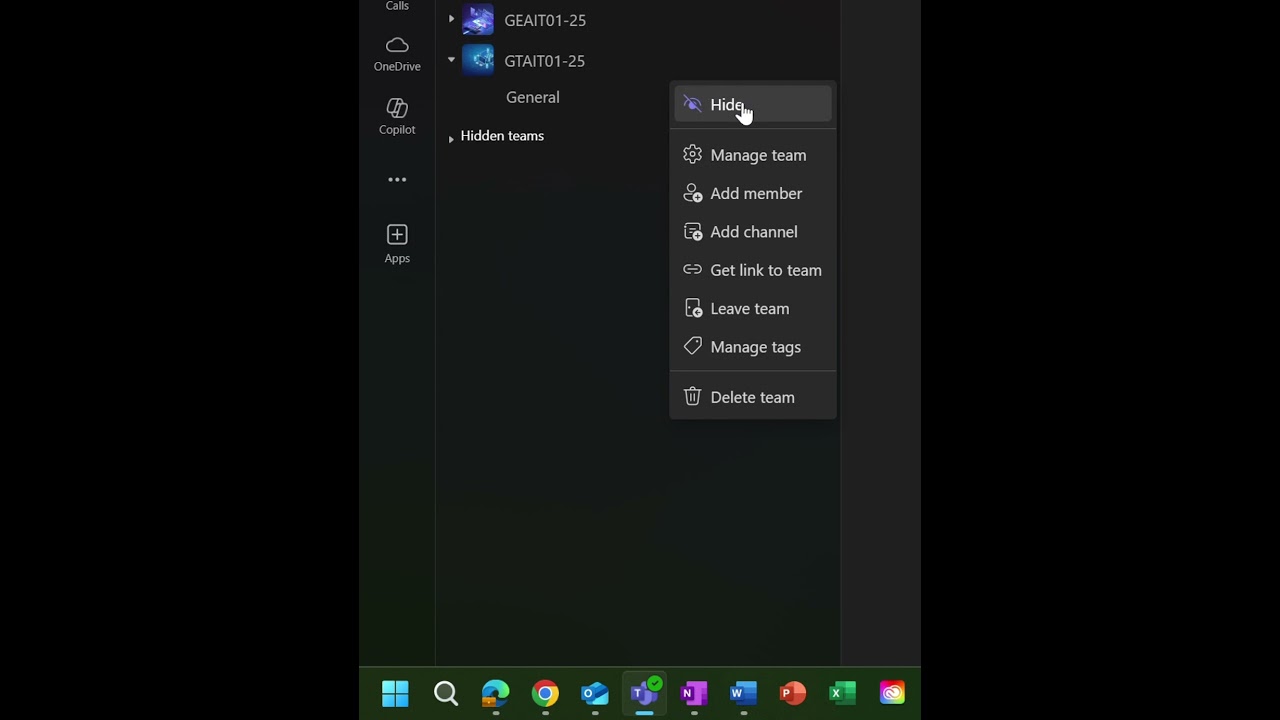The width and height of the screenshot is (1280, 720).
Task: Select the GEAIT01-25 team avatar
Action: tap(478, 20)
